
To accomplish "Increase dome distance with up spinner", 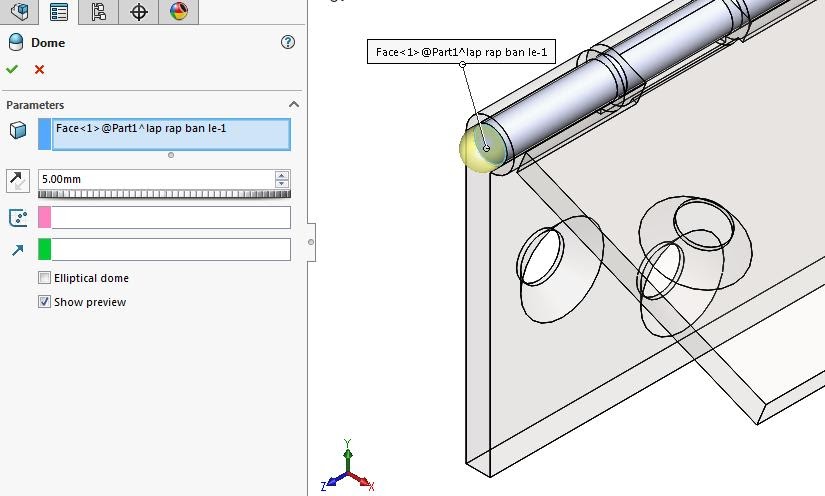I will coord(282,175).
